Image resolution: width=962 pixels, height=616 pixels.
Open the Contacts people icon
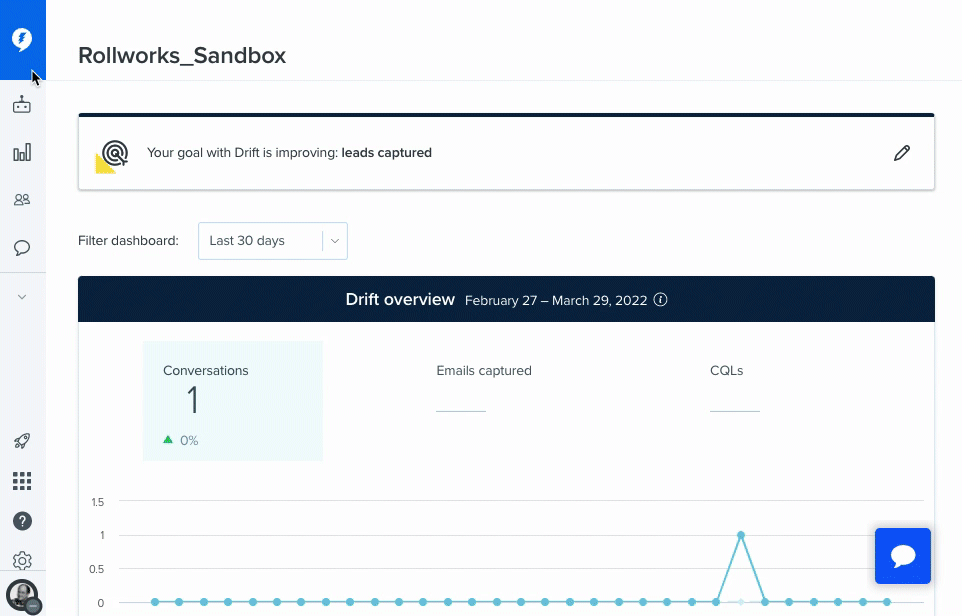coord(22,200)
